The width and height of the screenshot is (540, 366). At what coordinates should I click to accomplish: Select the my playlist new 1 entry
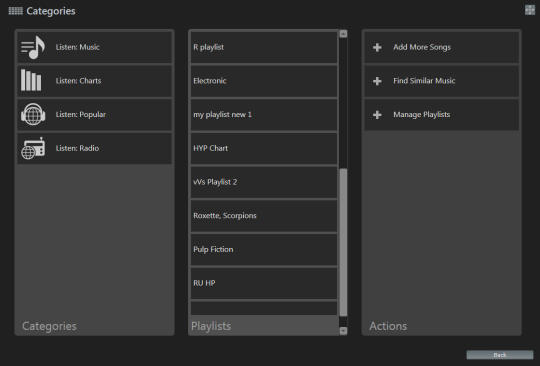click(x=264, y=115)
